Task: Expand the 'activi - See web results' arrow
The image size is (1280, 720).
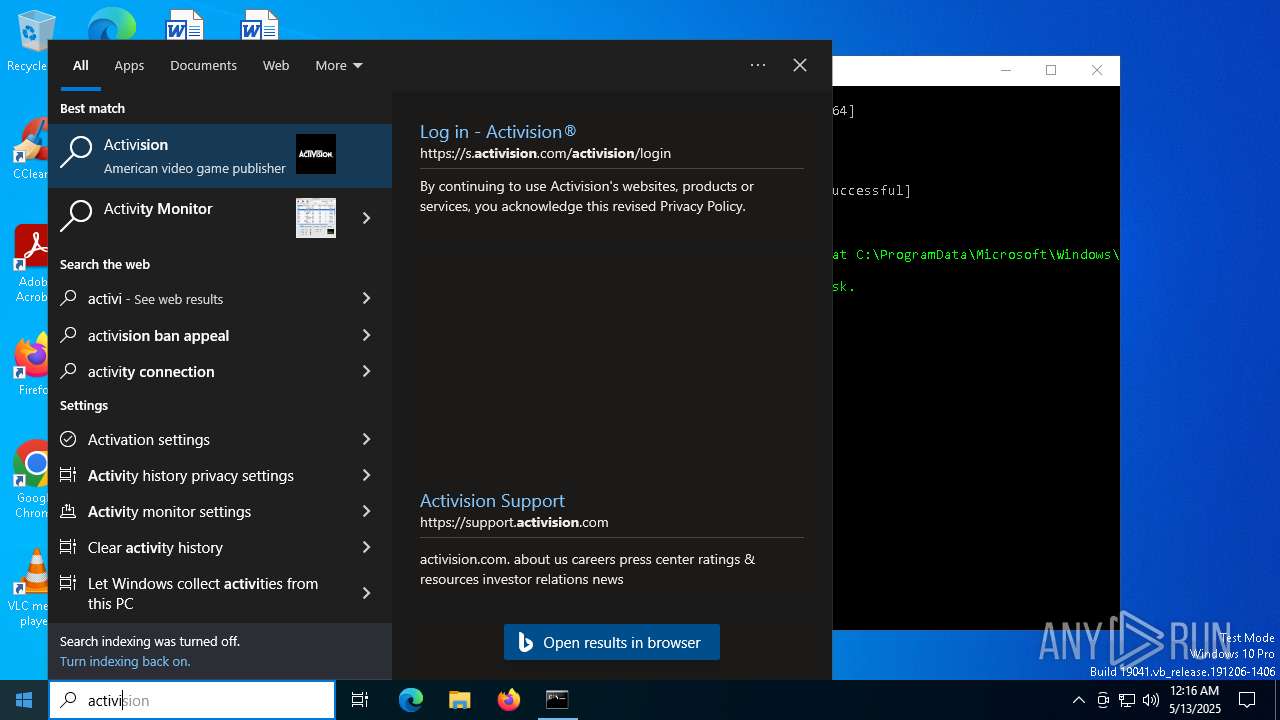Action: (x=366, y=298)
